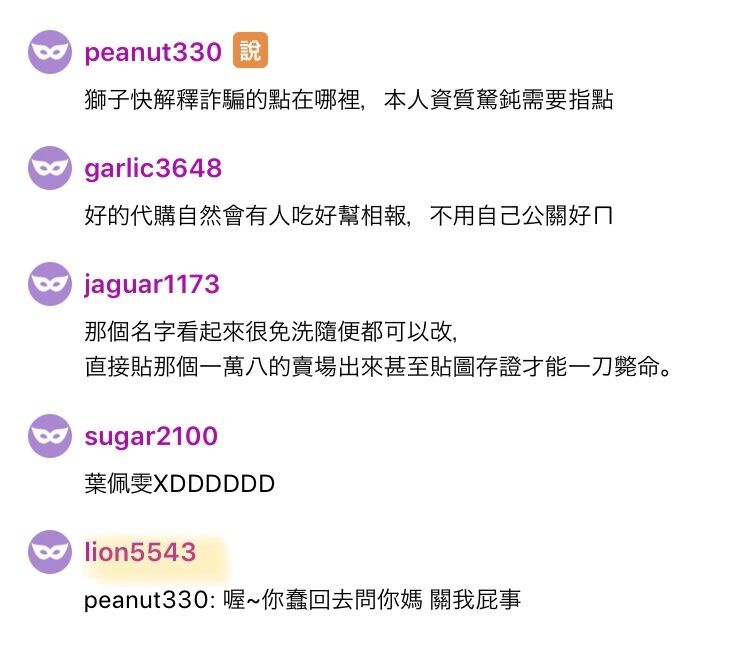Click sugar2100's comment 葉佩雯XDDDDDD
The image size is (750, 646).
pyautogui.click(x=179, y=483)
